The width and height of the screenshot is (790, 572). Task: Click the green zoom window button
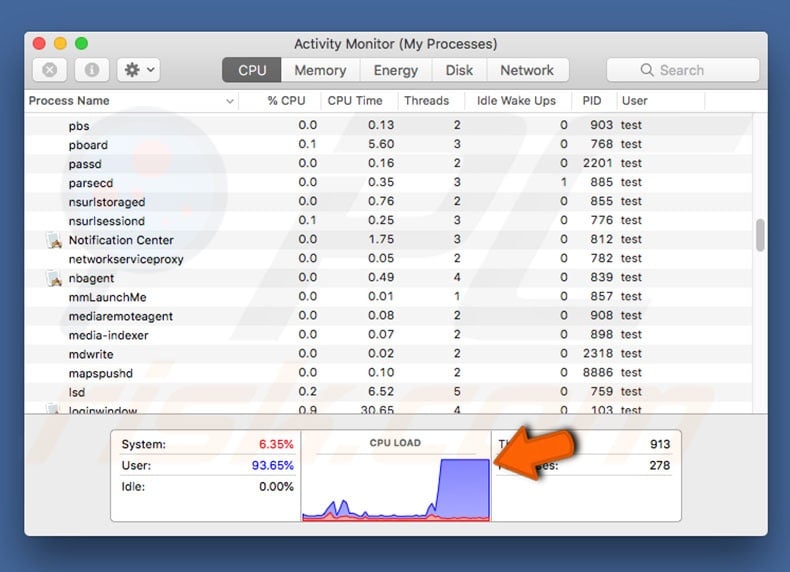pos(82,44)
